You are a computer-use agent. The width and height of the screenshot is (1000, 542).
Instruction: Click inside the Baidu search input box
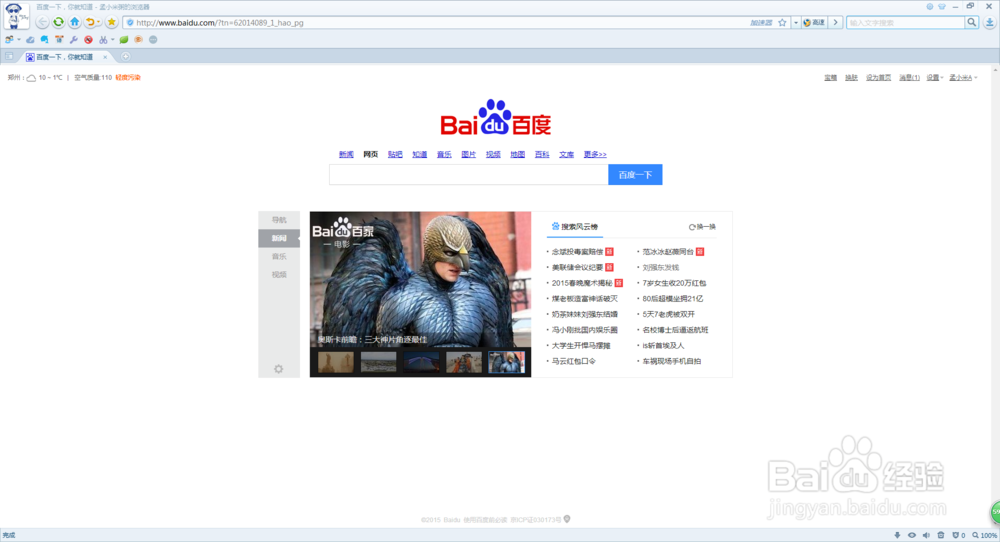469,175
